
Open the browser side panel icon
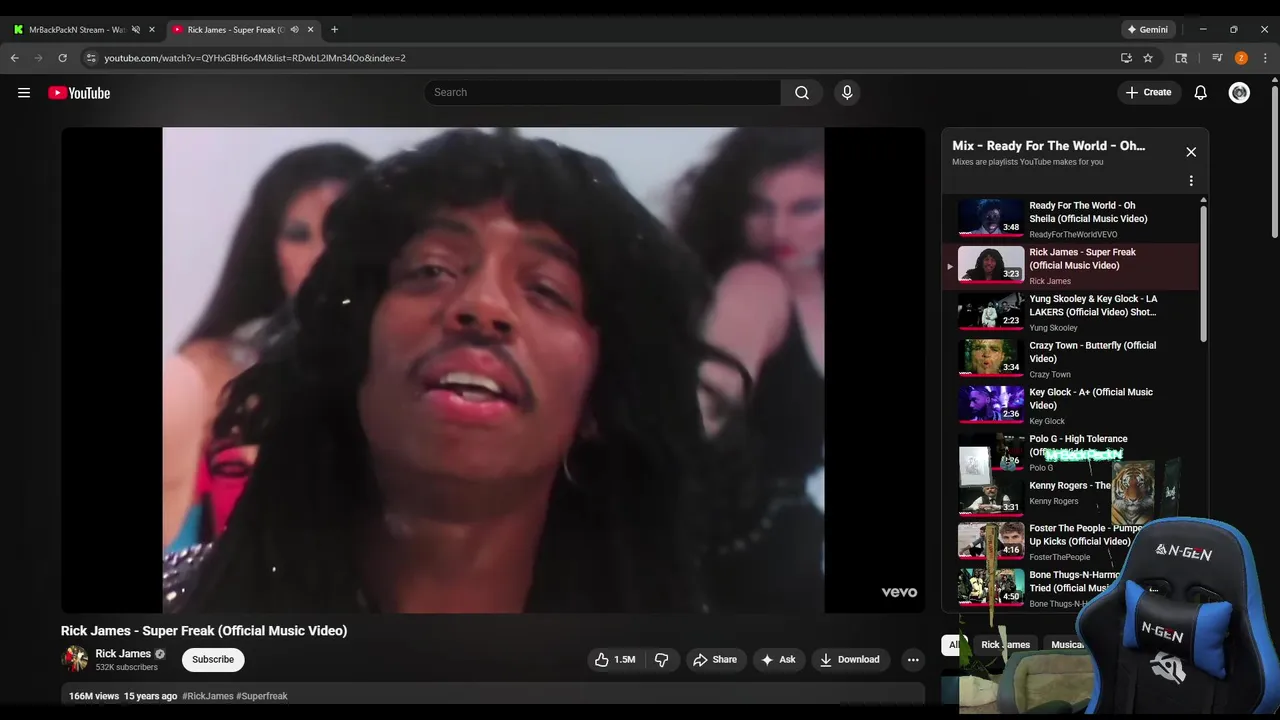[1181, 58]
